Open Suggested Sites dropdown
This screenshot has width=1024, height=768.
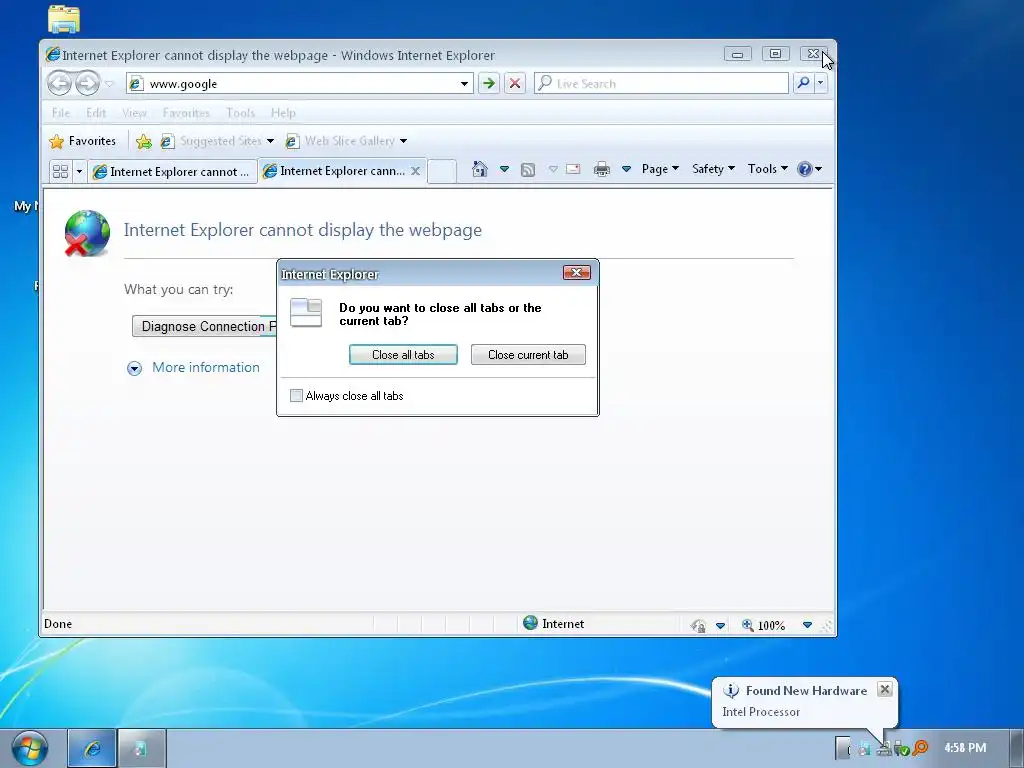point(217,141)
